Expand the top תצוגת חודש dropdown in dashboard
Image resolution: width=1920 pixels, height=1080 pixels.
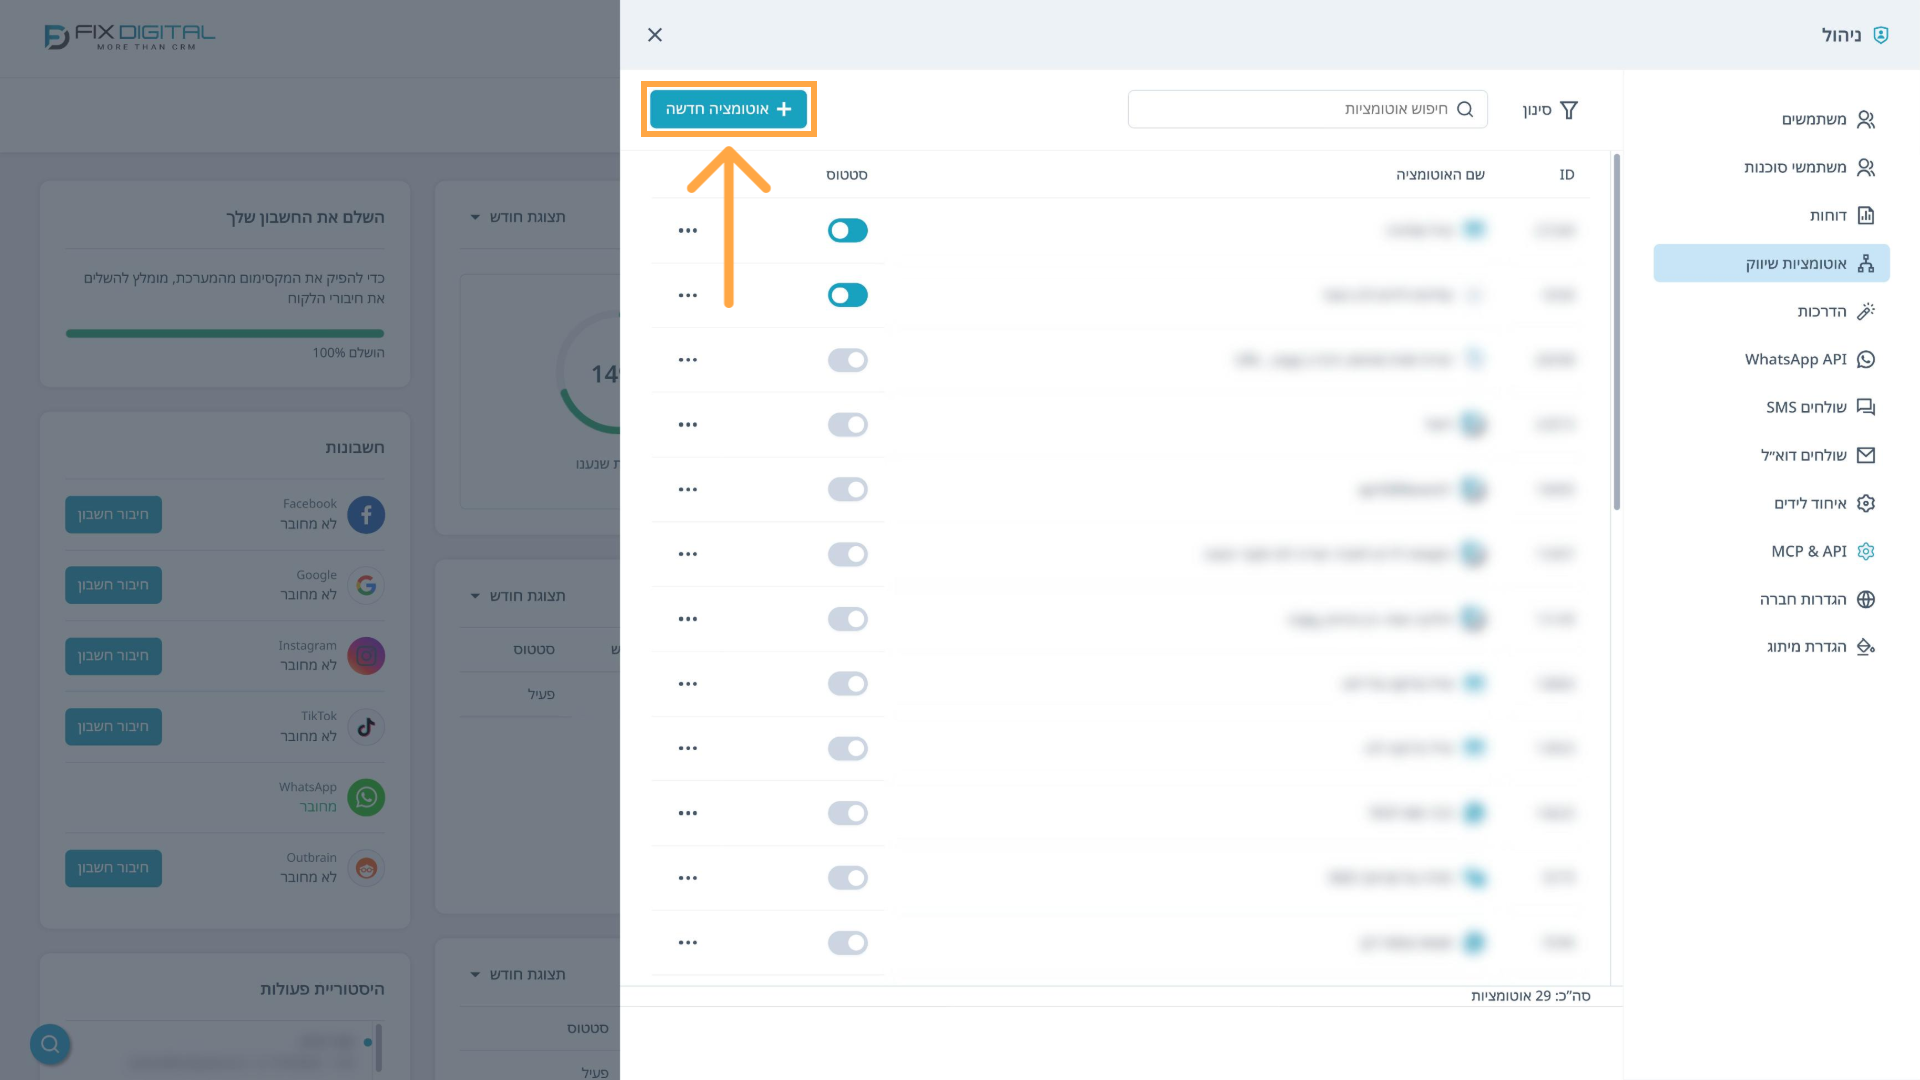click(518, 217)
